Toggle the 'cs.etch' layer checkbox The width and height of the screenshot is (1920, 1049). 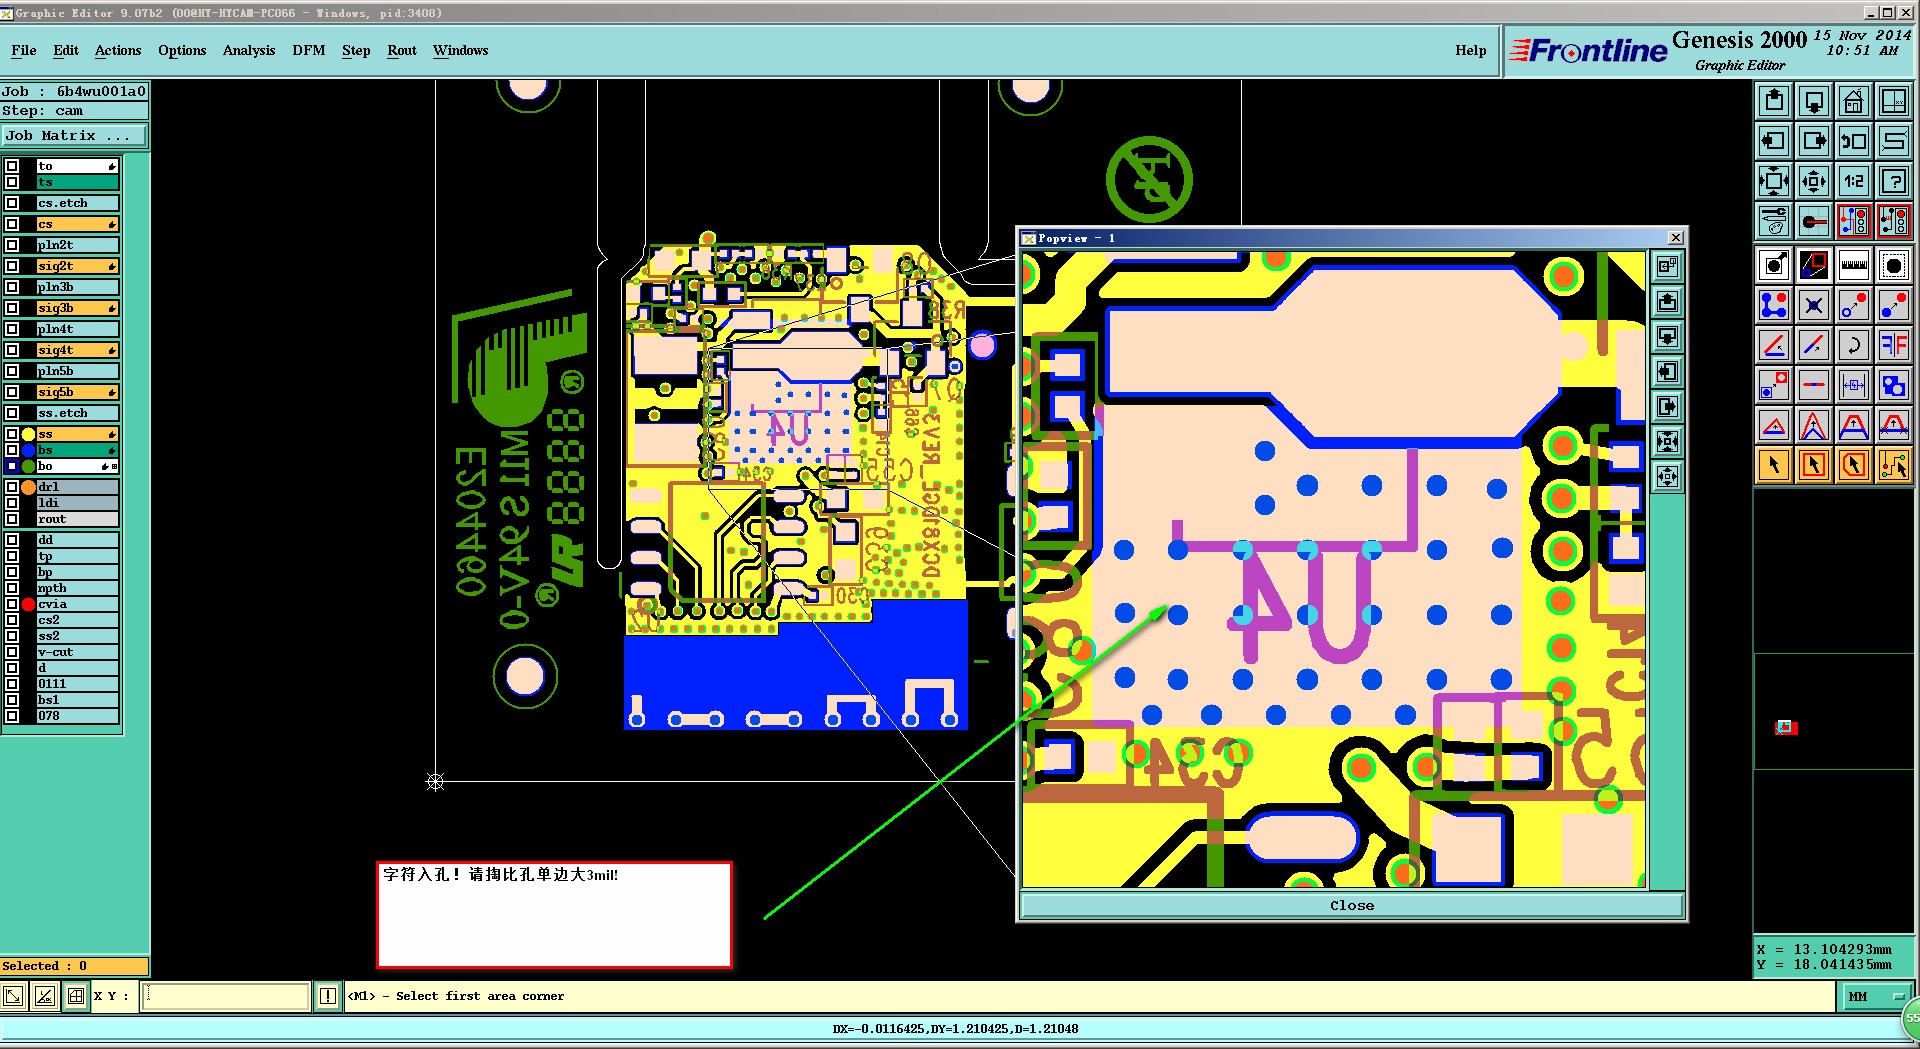click(12, 203)
